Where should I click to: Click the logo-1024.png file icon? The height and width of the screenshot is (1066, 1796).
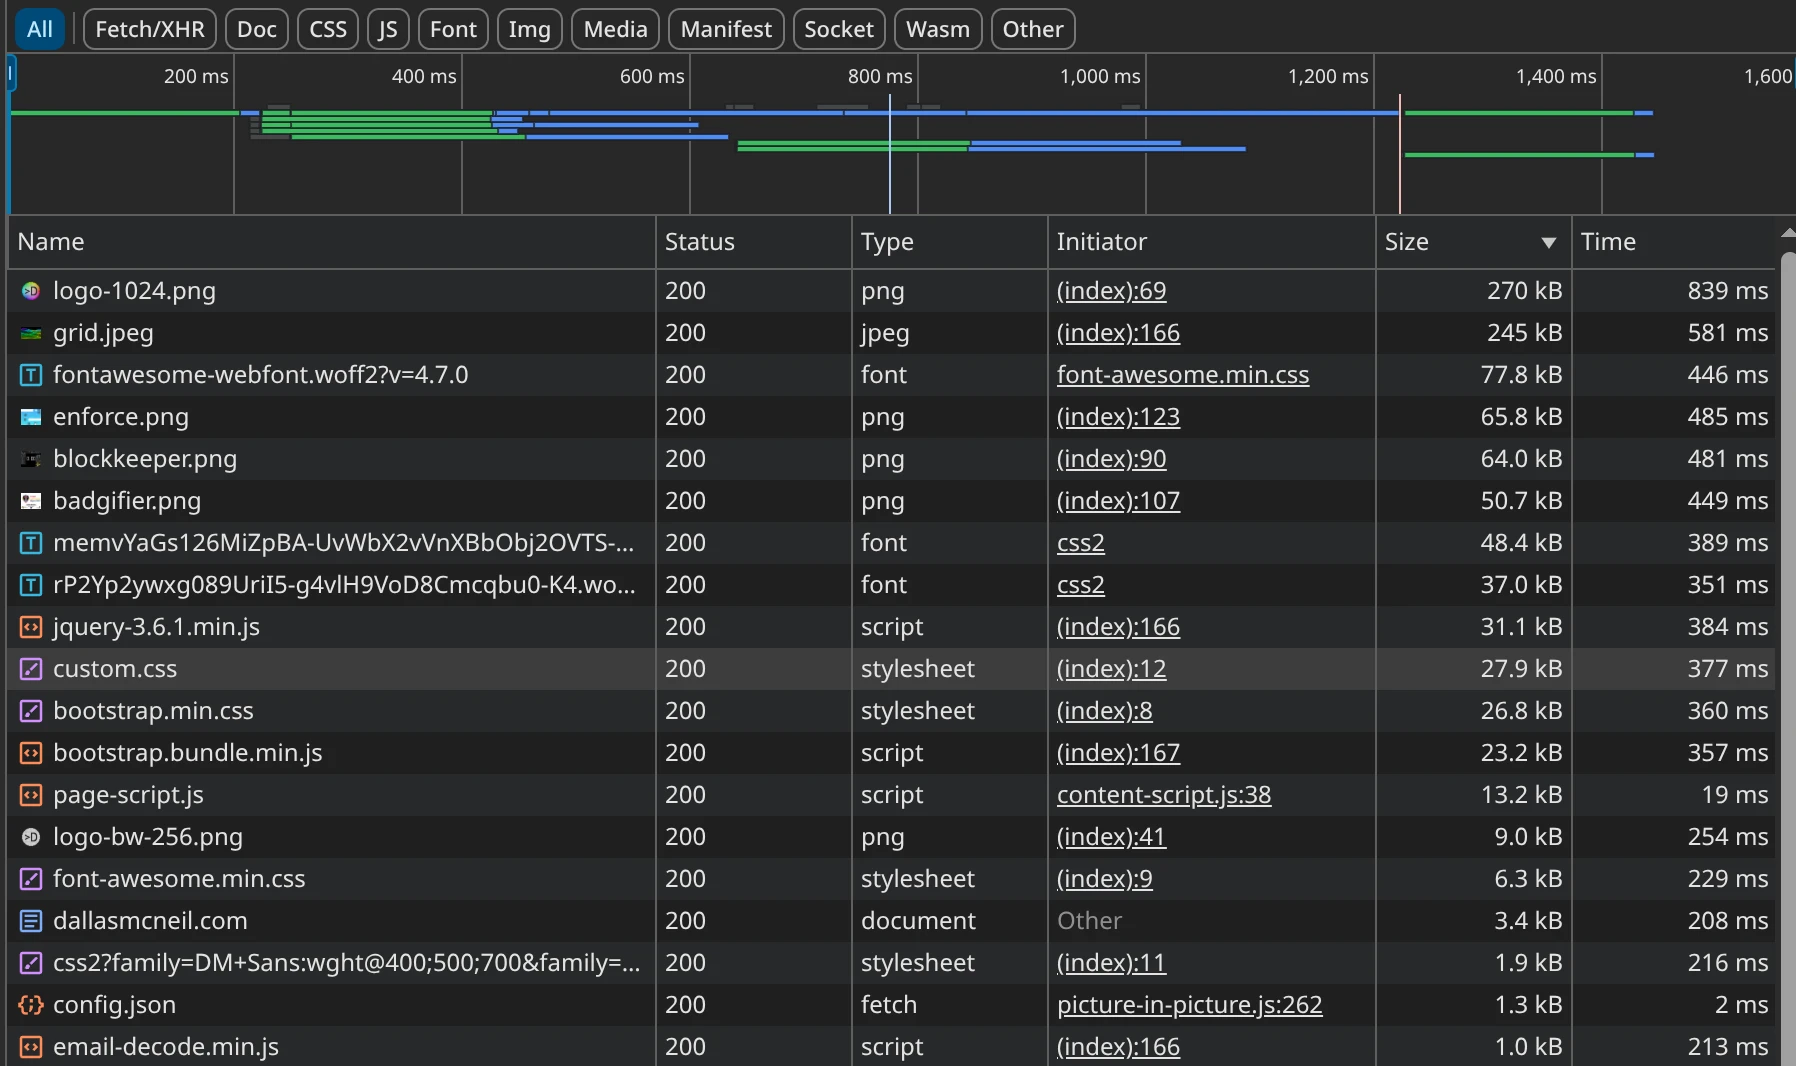(31, 291)
